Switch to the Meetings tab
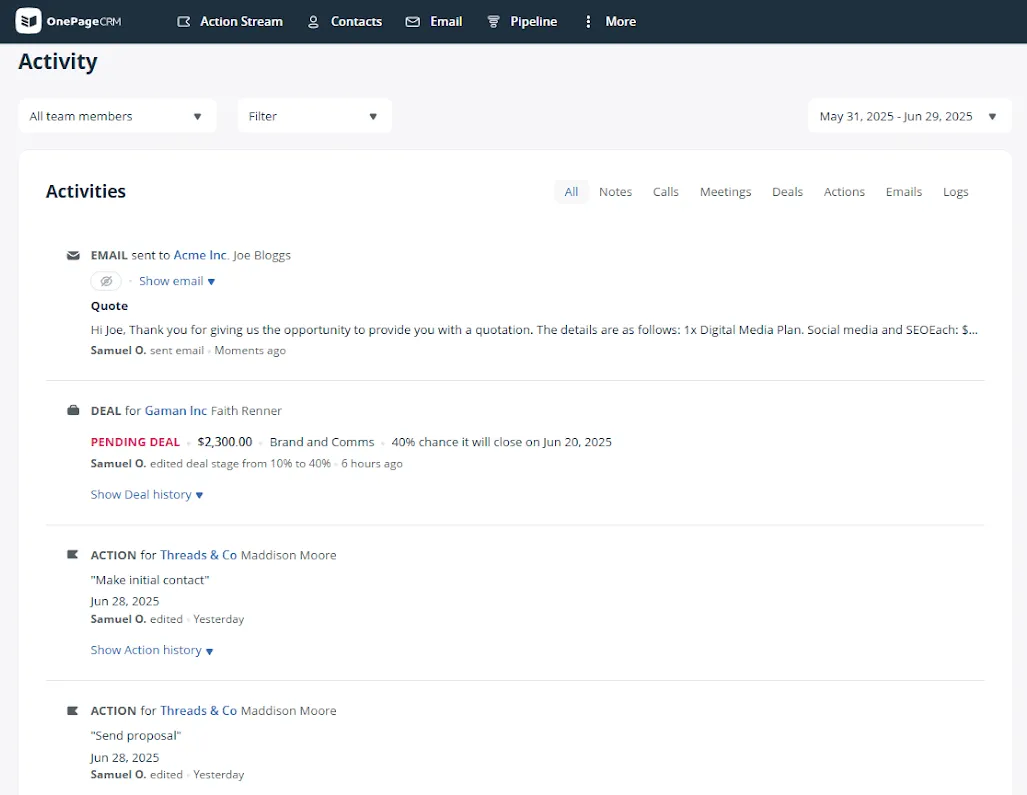This screenshot has width=1027, height=795. [x=725, y=192]
